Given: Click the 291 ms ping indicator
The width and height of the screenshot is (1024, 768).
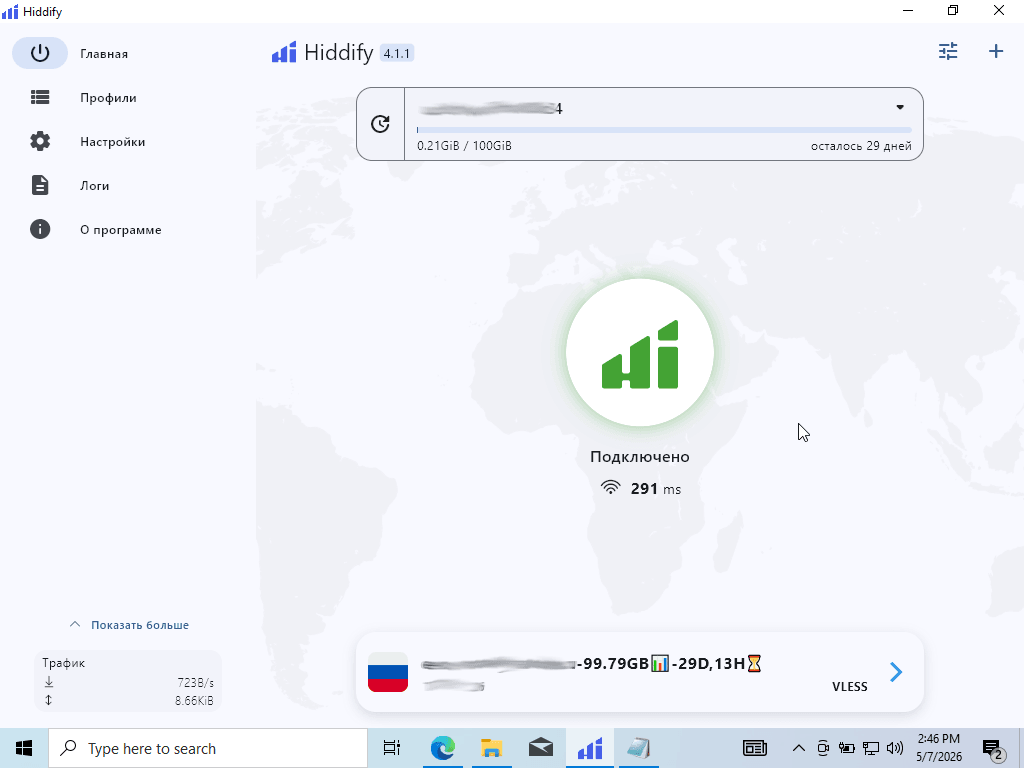Looking at the screenshot, I should point(656,488).
